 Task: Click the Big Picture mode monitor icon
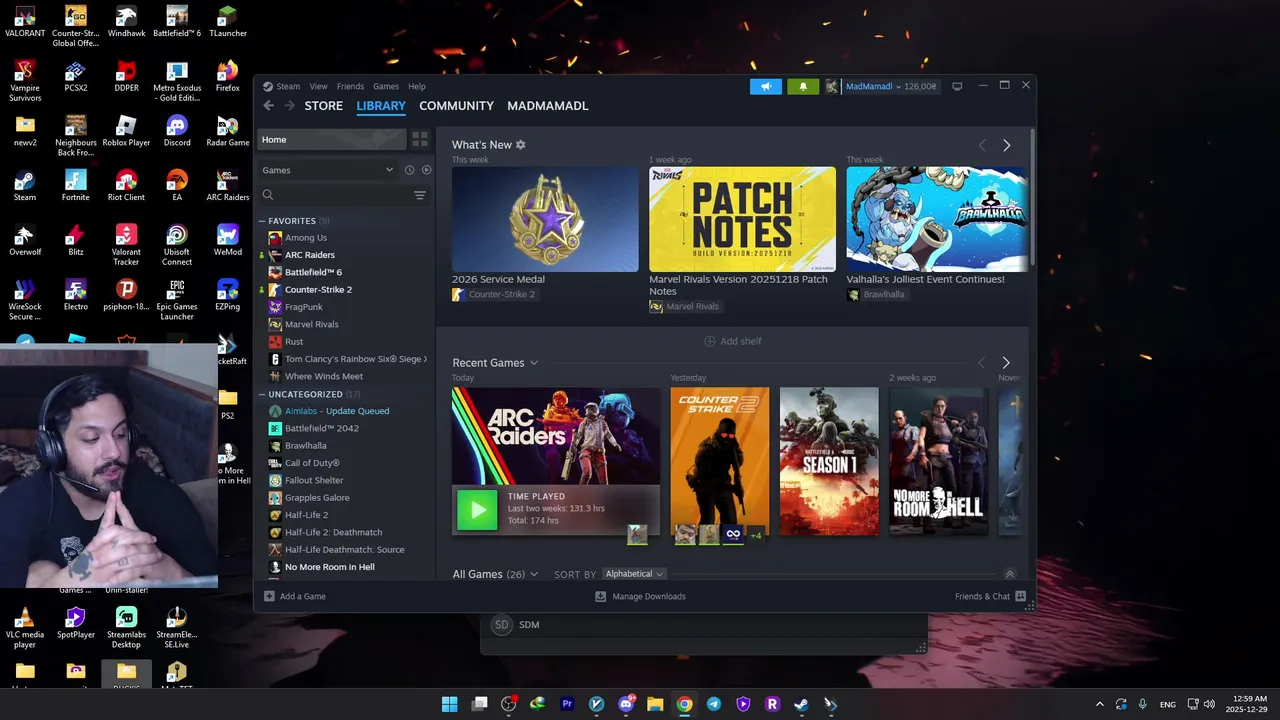point(957,86)
